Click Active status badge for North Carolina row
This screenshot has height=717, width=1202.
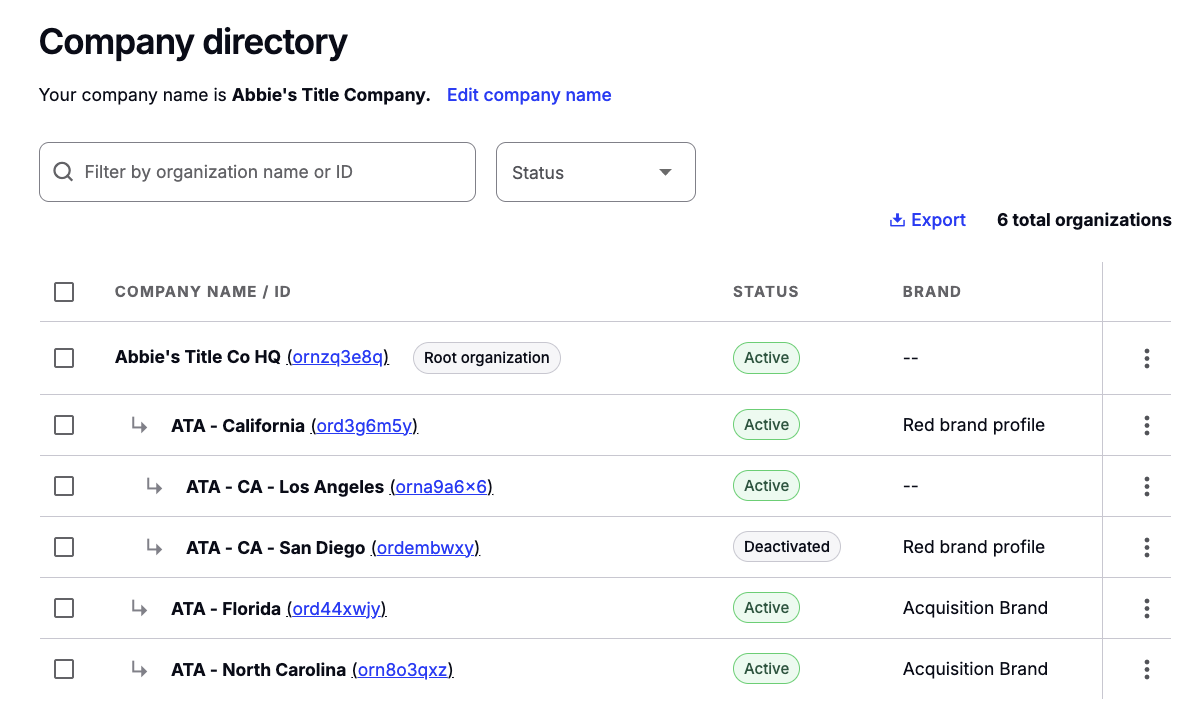click(x=766, y=669)
